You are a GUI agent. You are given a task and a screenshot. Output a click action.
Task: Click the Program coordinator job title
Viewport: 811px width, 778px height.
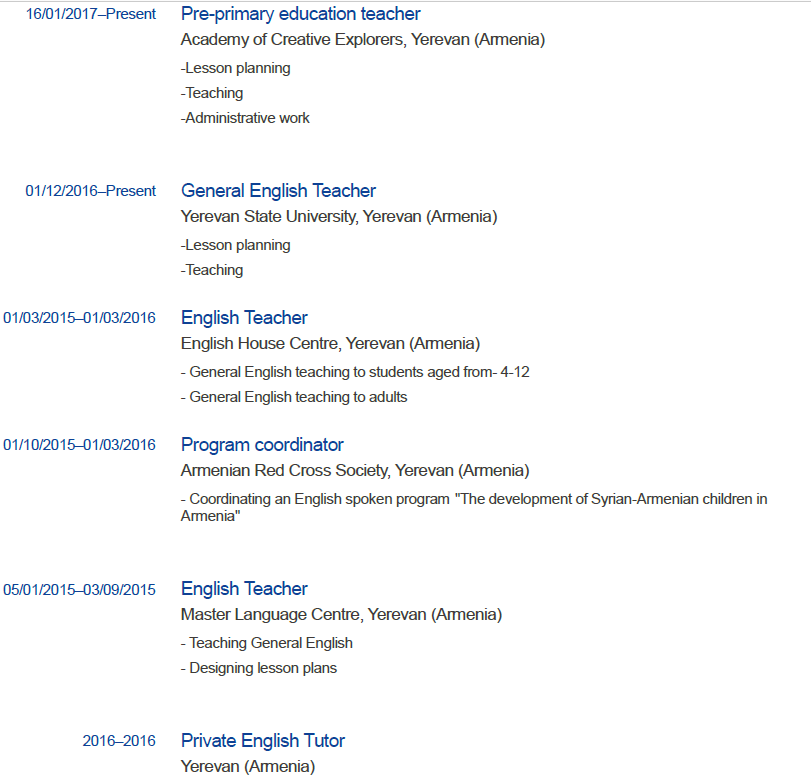pyautogui.click(x=262, y=445)
